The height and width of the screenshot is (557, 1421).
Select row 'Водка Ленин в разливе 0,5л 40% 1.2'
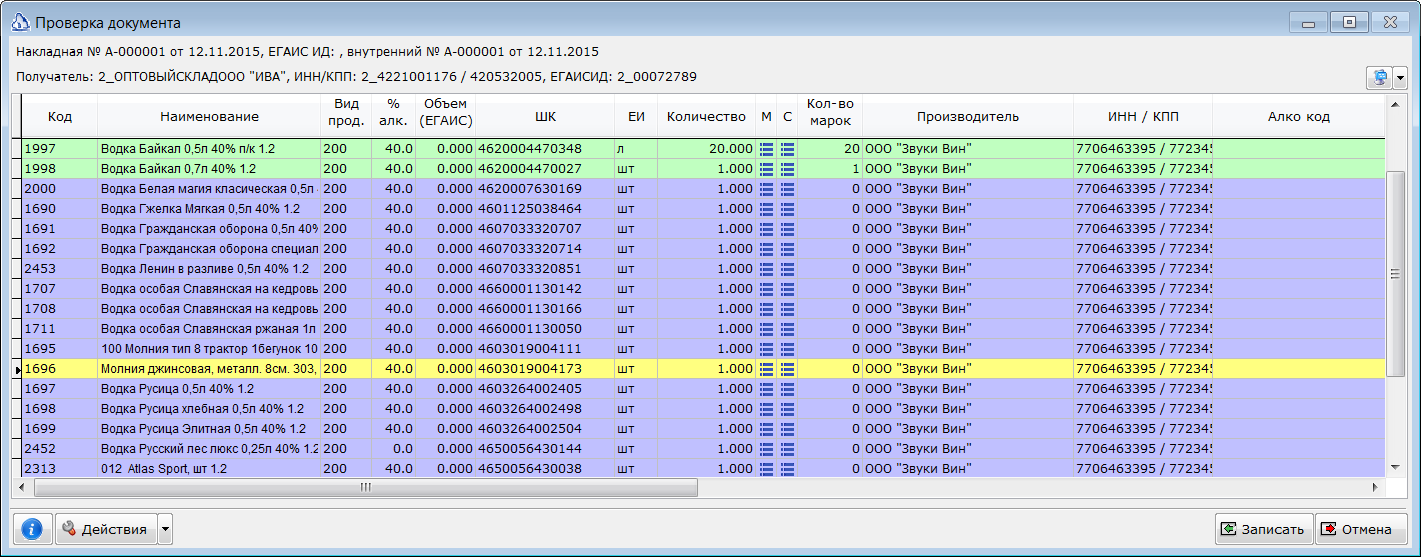(703, 268)
